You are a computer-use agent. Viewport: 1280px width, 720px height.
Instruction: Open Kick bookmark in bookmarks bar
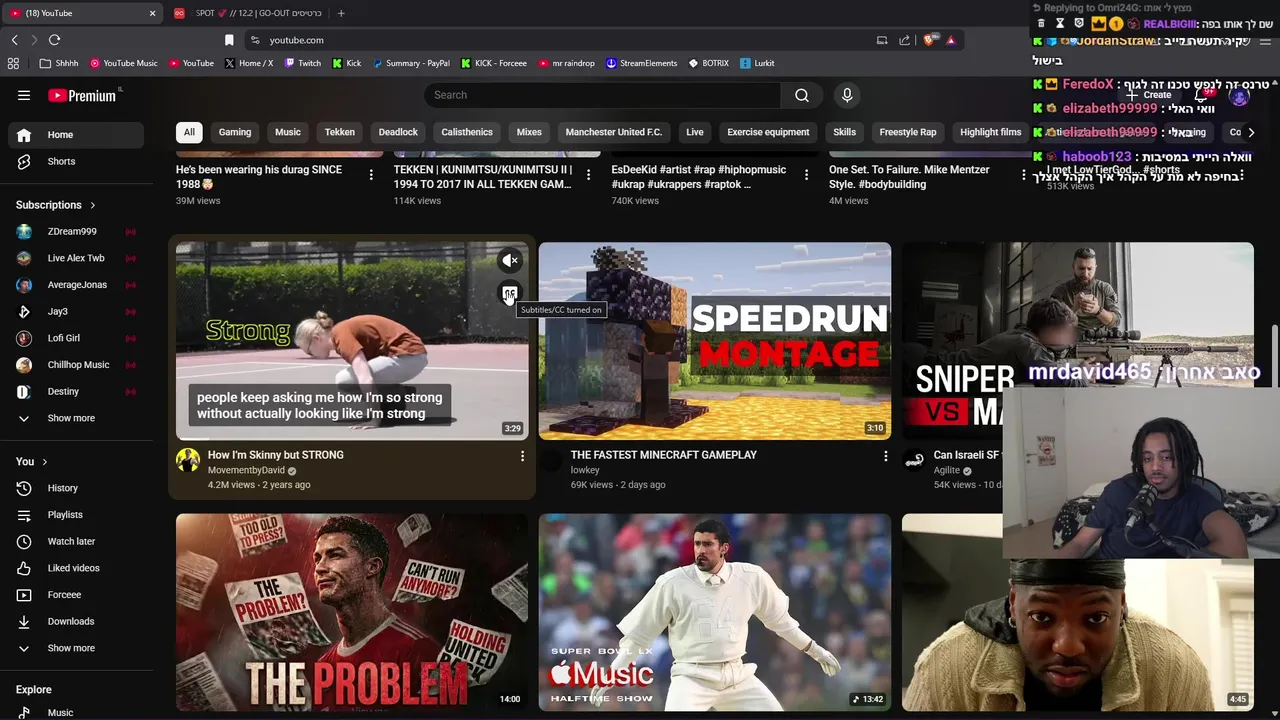click(x=347, y=63)
